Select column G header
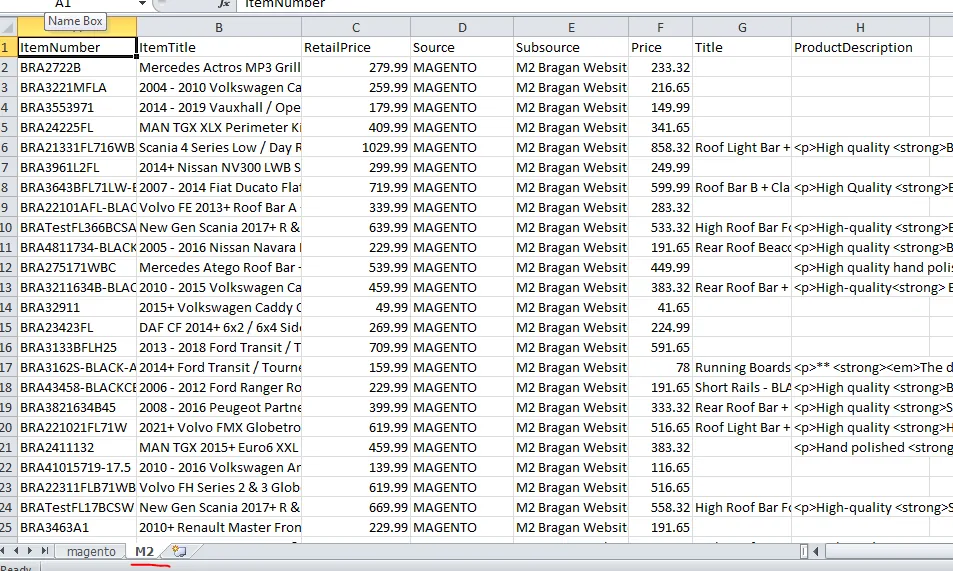Screen dimensions: 953x571 click(742, 27)
